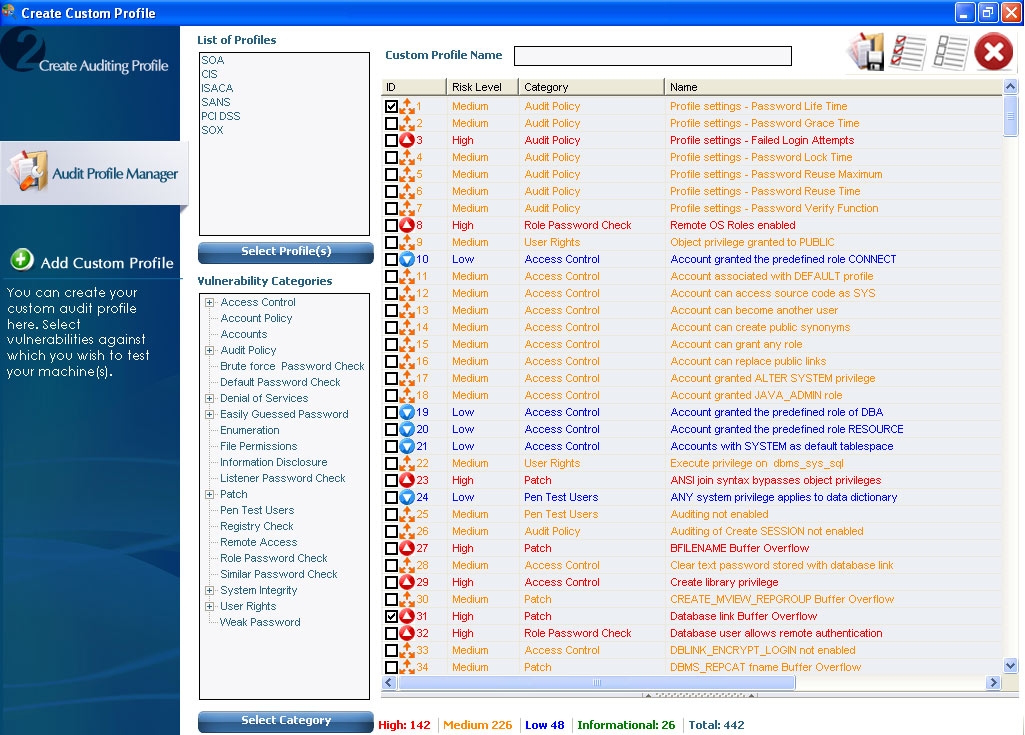Check the predefined role CONNECT checkbox
This screenshot has width=1025, height=735.
391,259
